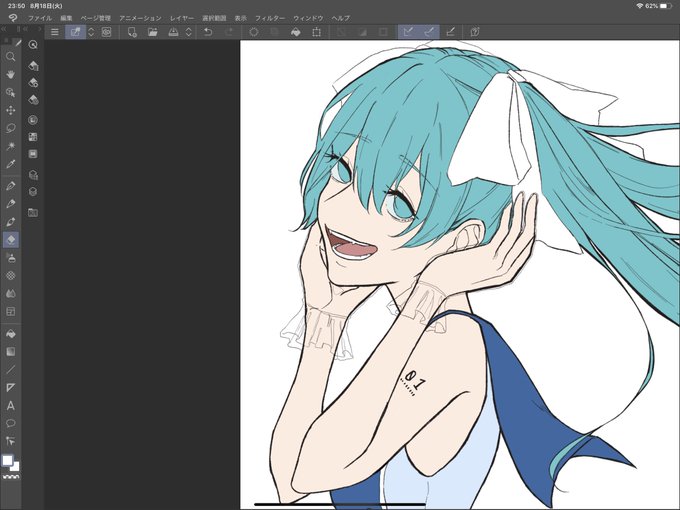The height and width of the screenshot is (510, 680).
Task: Click main drawing color swatch
Action: (7, 460)
